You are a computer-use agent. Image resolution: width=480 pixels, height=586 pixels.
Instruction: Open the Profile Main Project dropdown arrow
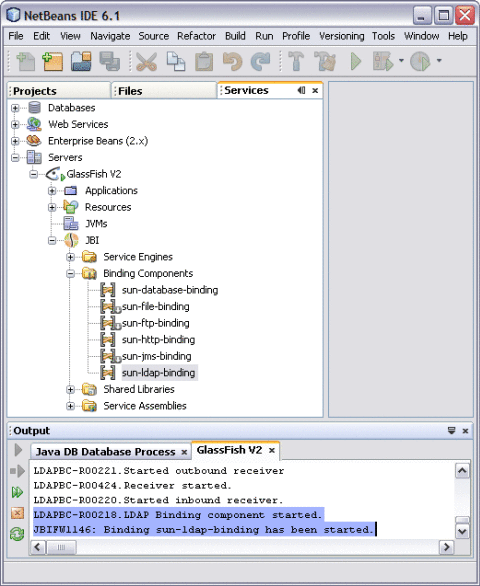tap(439, 60)
